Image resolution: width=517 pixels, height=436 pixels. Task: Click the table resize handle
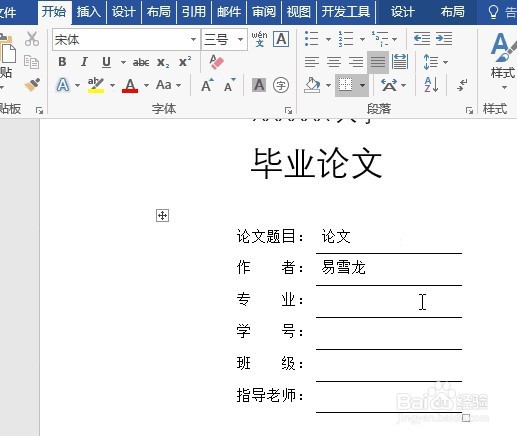466,418
